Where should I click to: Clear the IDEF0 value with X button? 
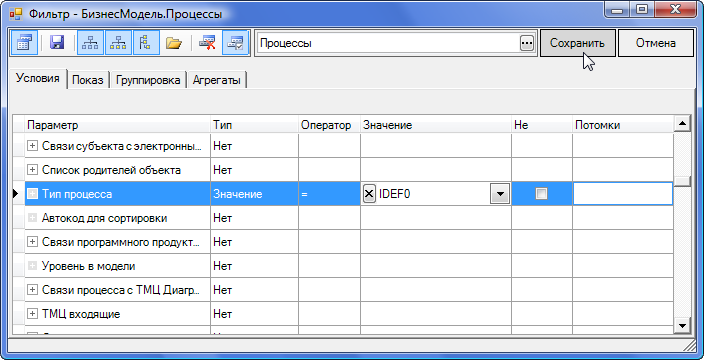click(369, 194)
